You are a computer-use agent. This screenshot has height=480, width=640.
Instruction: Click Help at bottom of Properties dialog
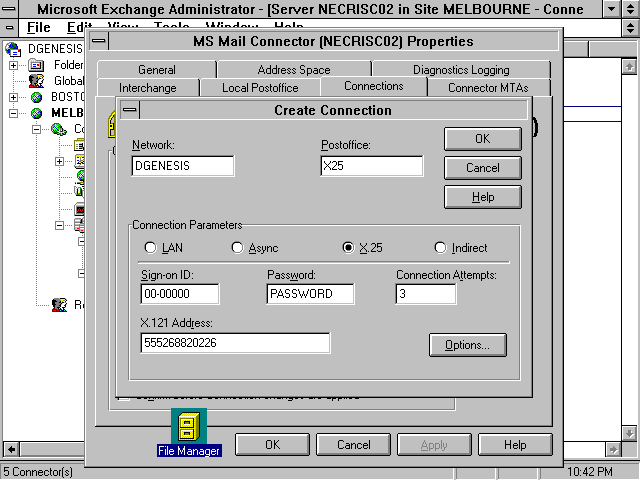click(x=515, y=444)
